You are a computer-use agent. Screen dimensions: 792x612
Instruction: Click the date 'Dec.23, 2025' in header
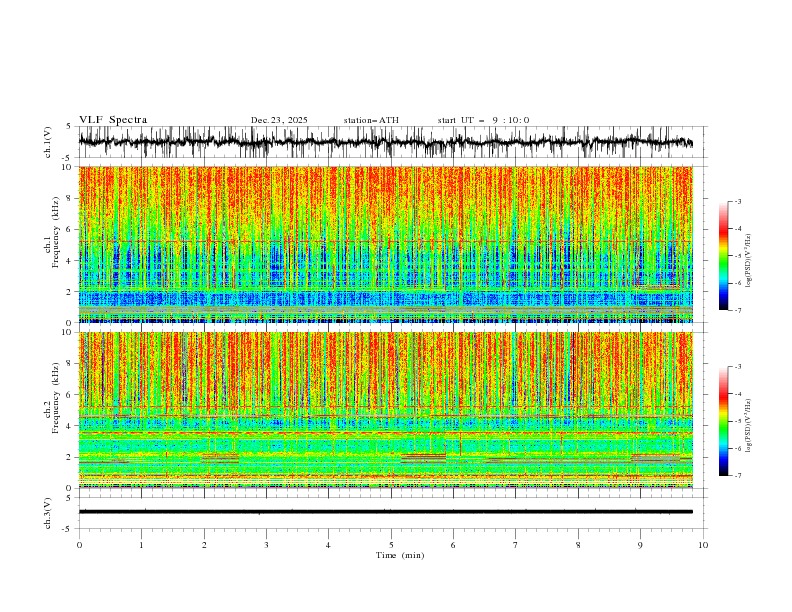point(279,120)
